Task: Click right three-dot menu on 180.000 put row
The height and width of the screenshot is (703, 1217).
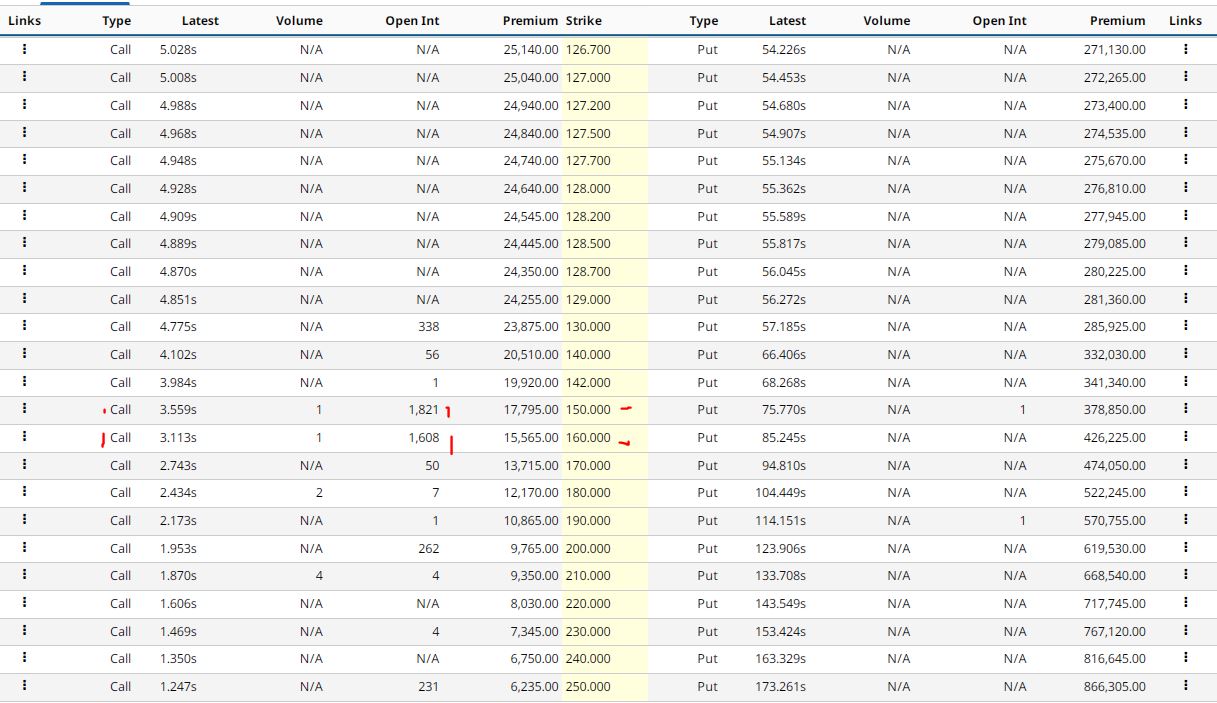Action: (x=1185, y=492)
